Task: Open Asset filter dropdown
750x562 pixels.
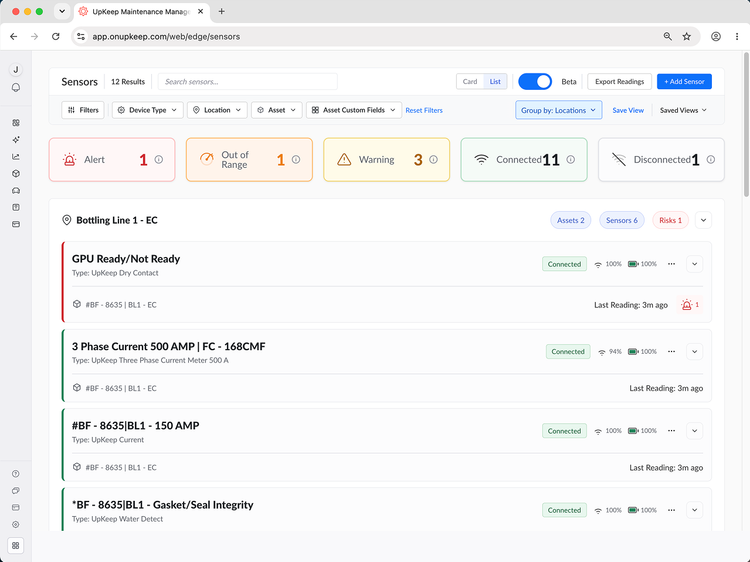Action: point(276,110)
